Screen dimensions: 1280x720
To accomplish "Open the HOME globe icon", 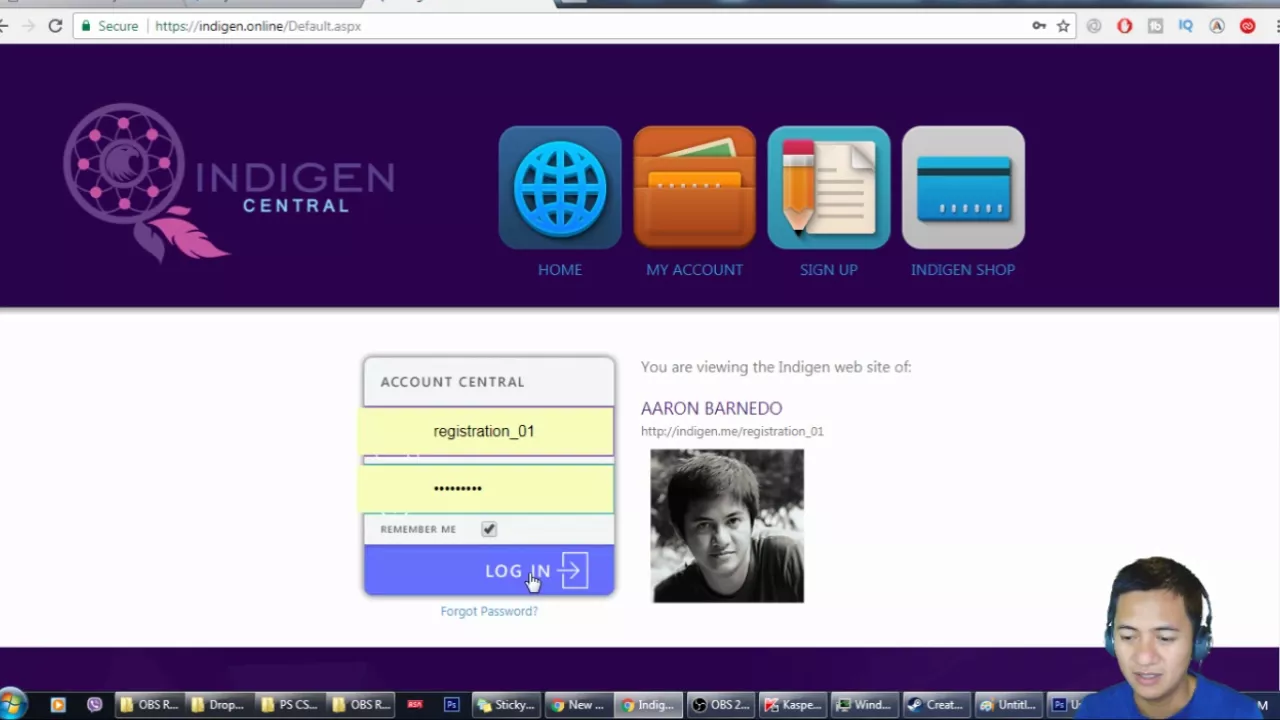I will [560, 187].
